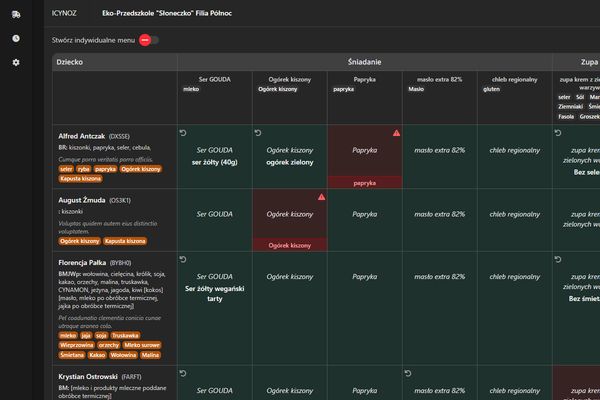
Task: Open the settings gear in sidebar
Action: [15, 62]
